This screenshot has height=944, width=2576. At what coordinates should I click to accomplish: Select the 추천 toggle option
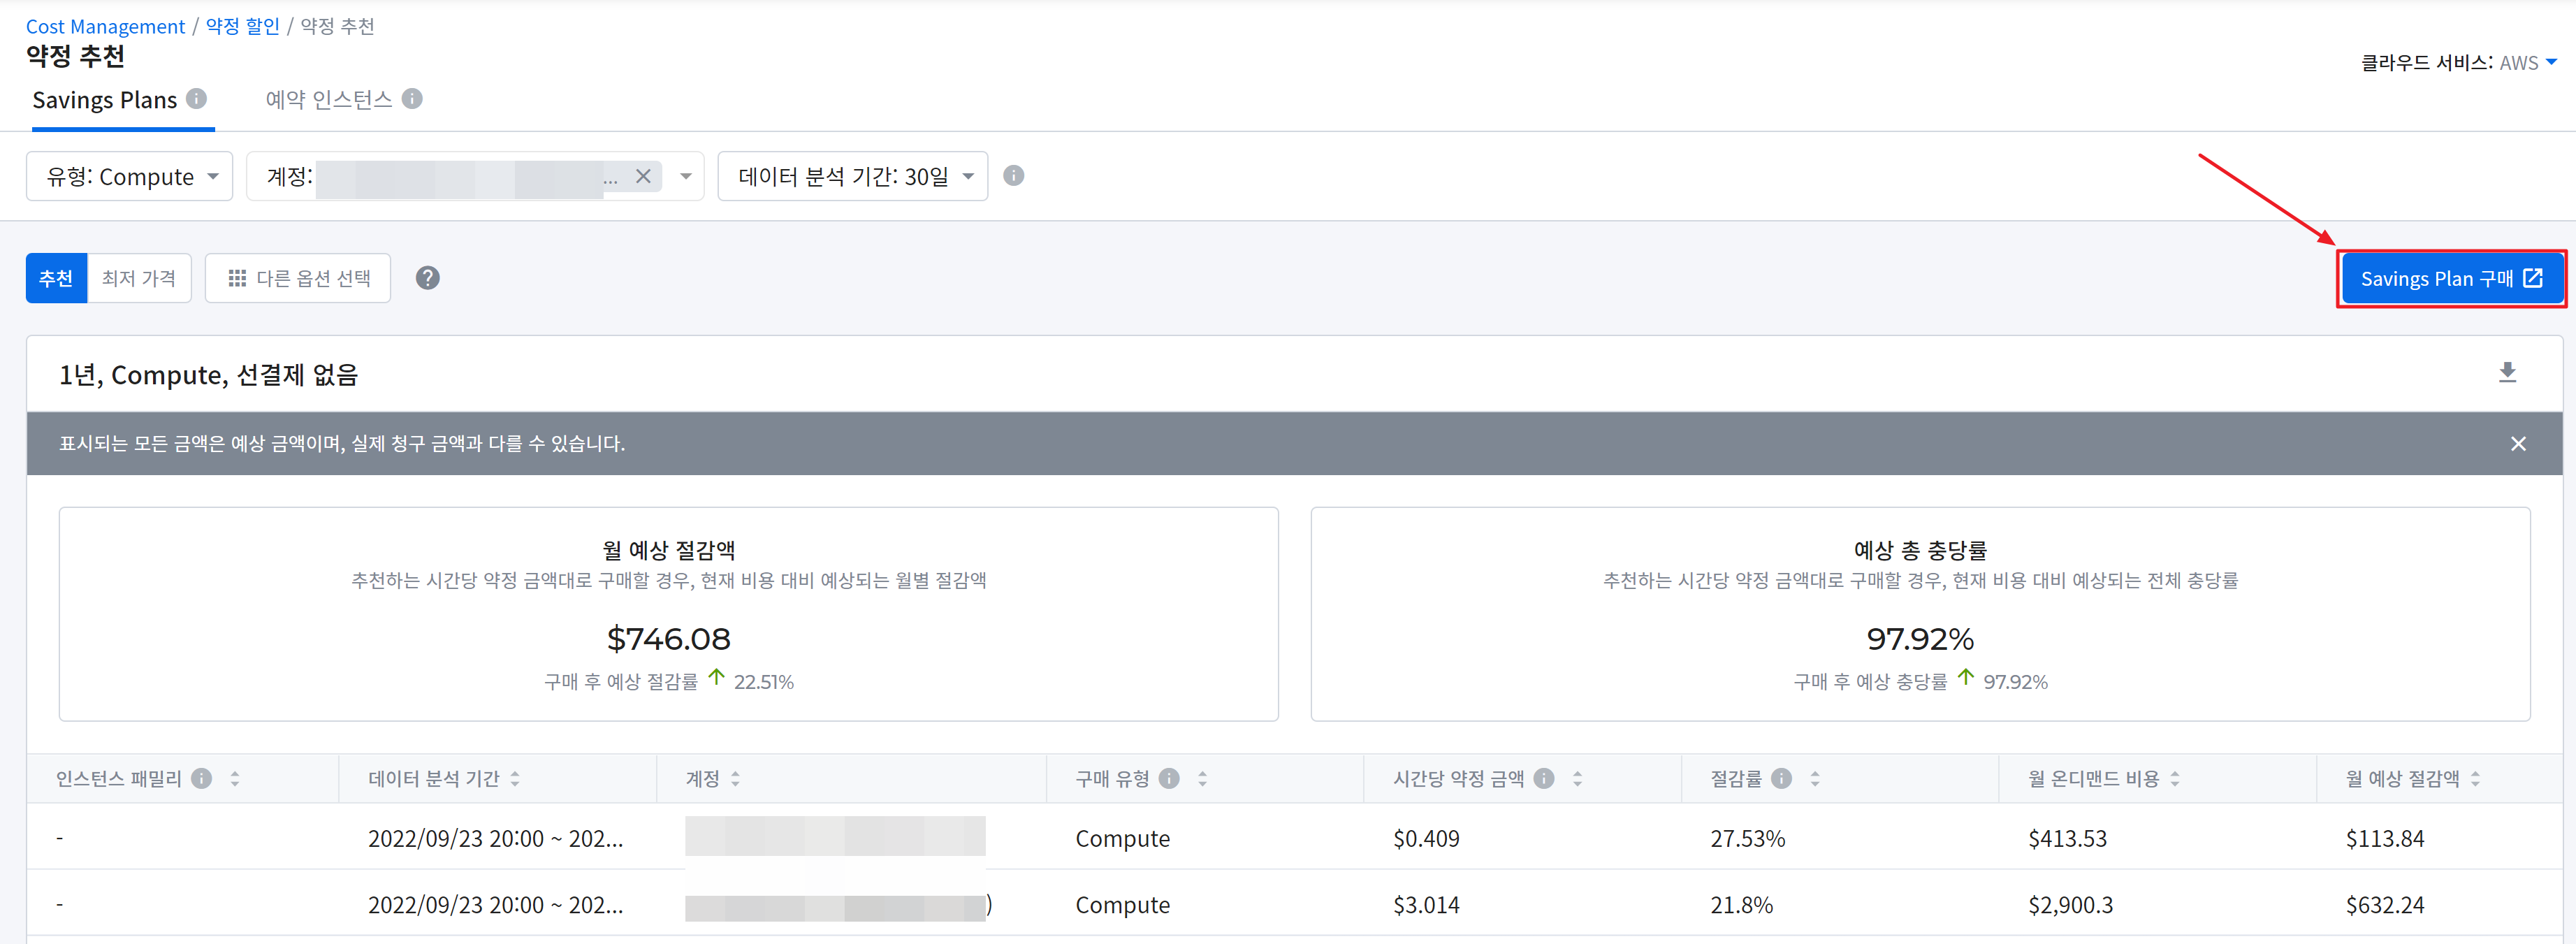coord(56,278)
